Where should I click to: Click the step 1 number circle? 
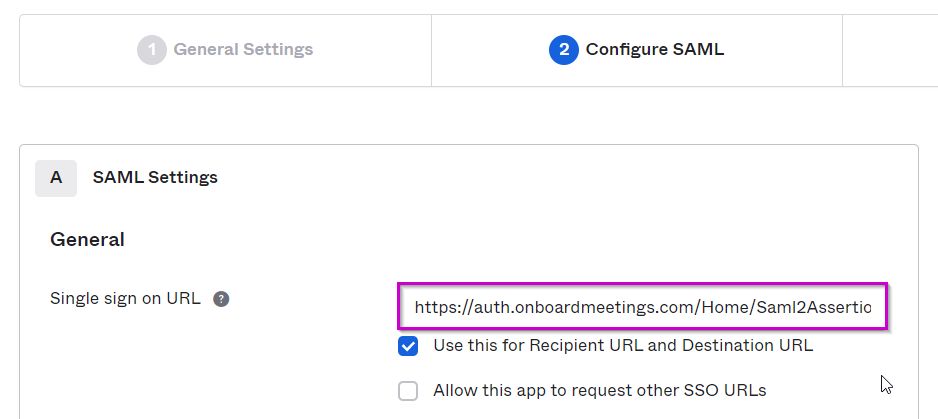coord(152,50)
